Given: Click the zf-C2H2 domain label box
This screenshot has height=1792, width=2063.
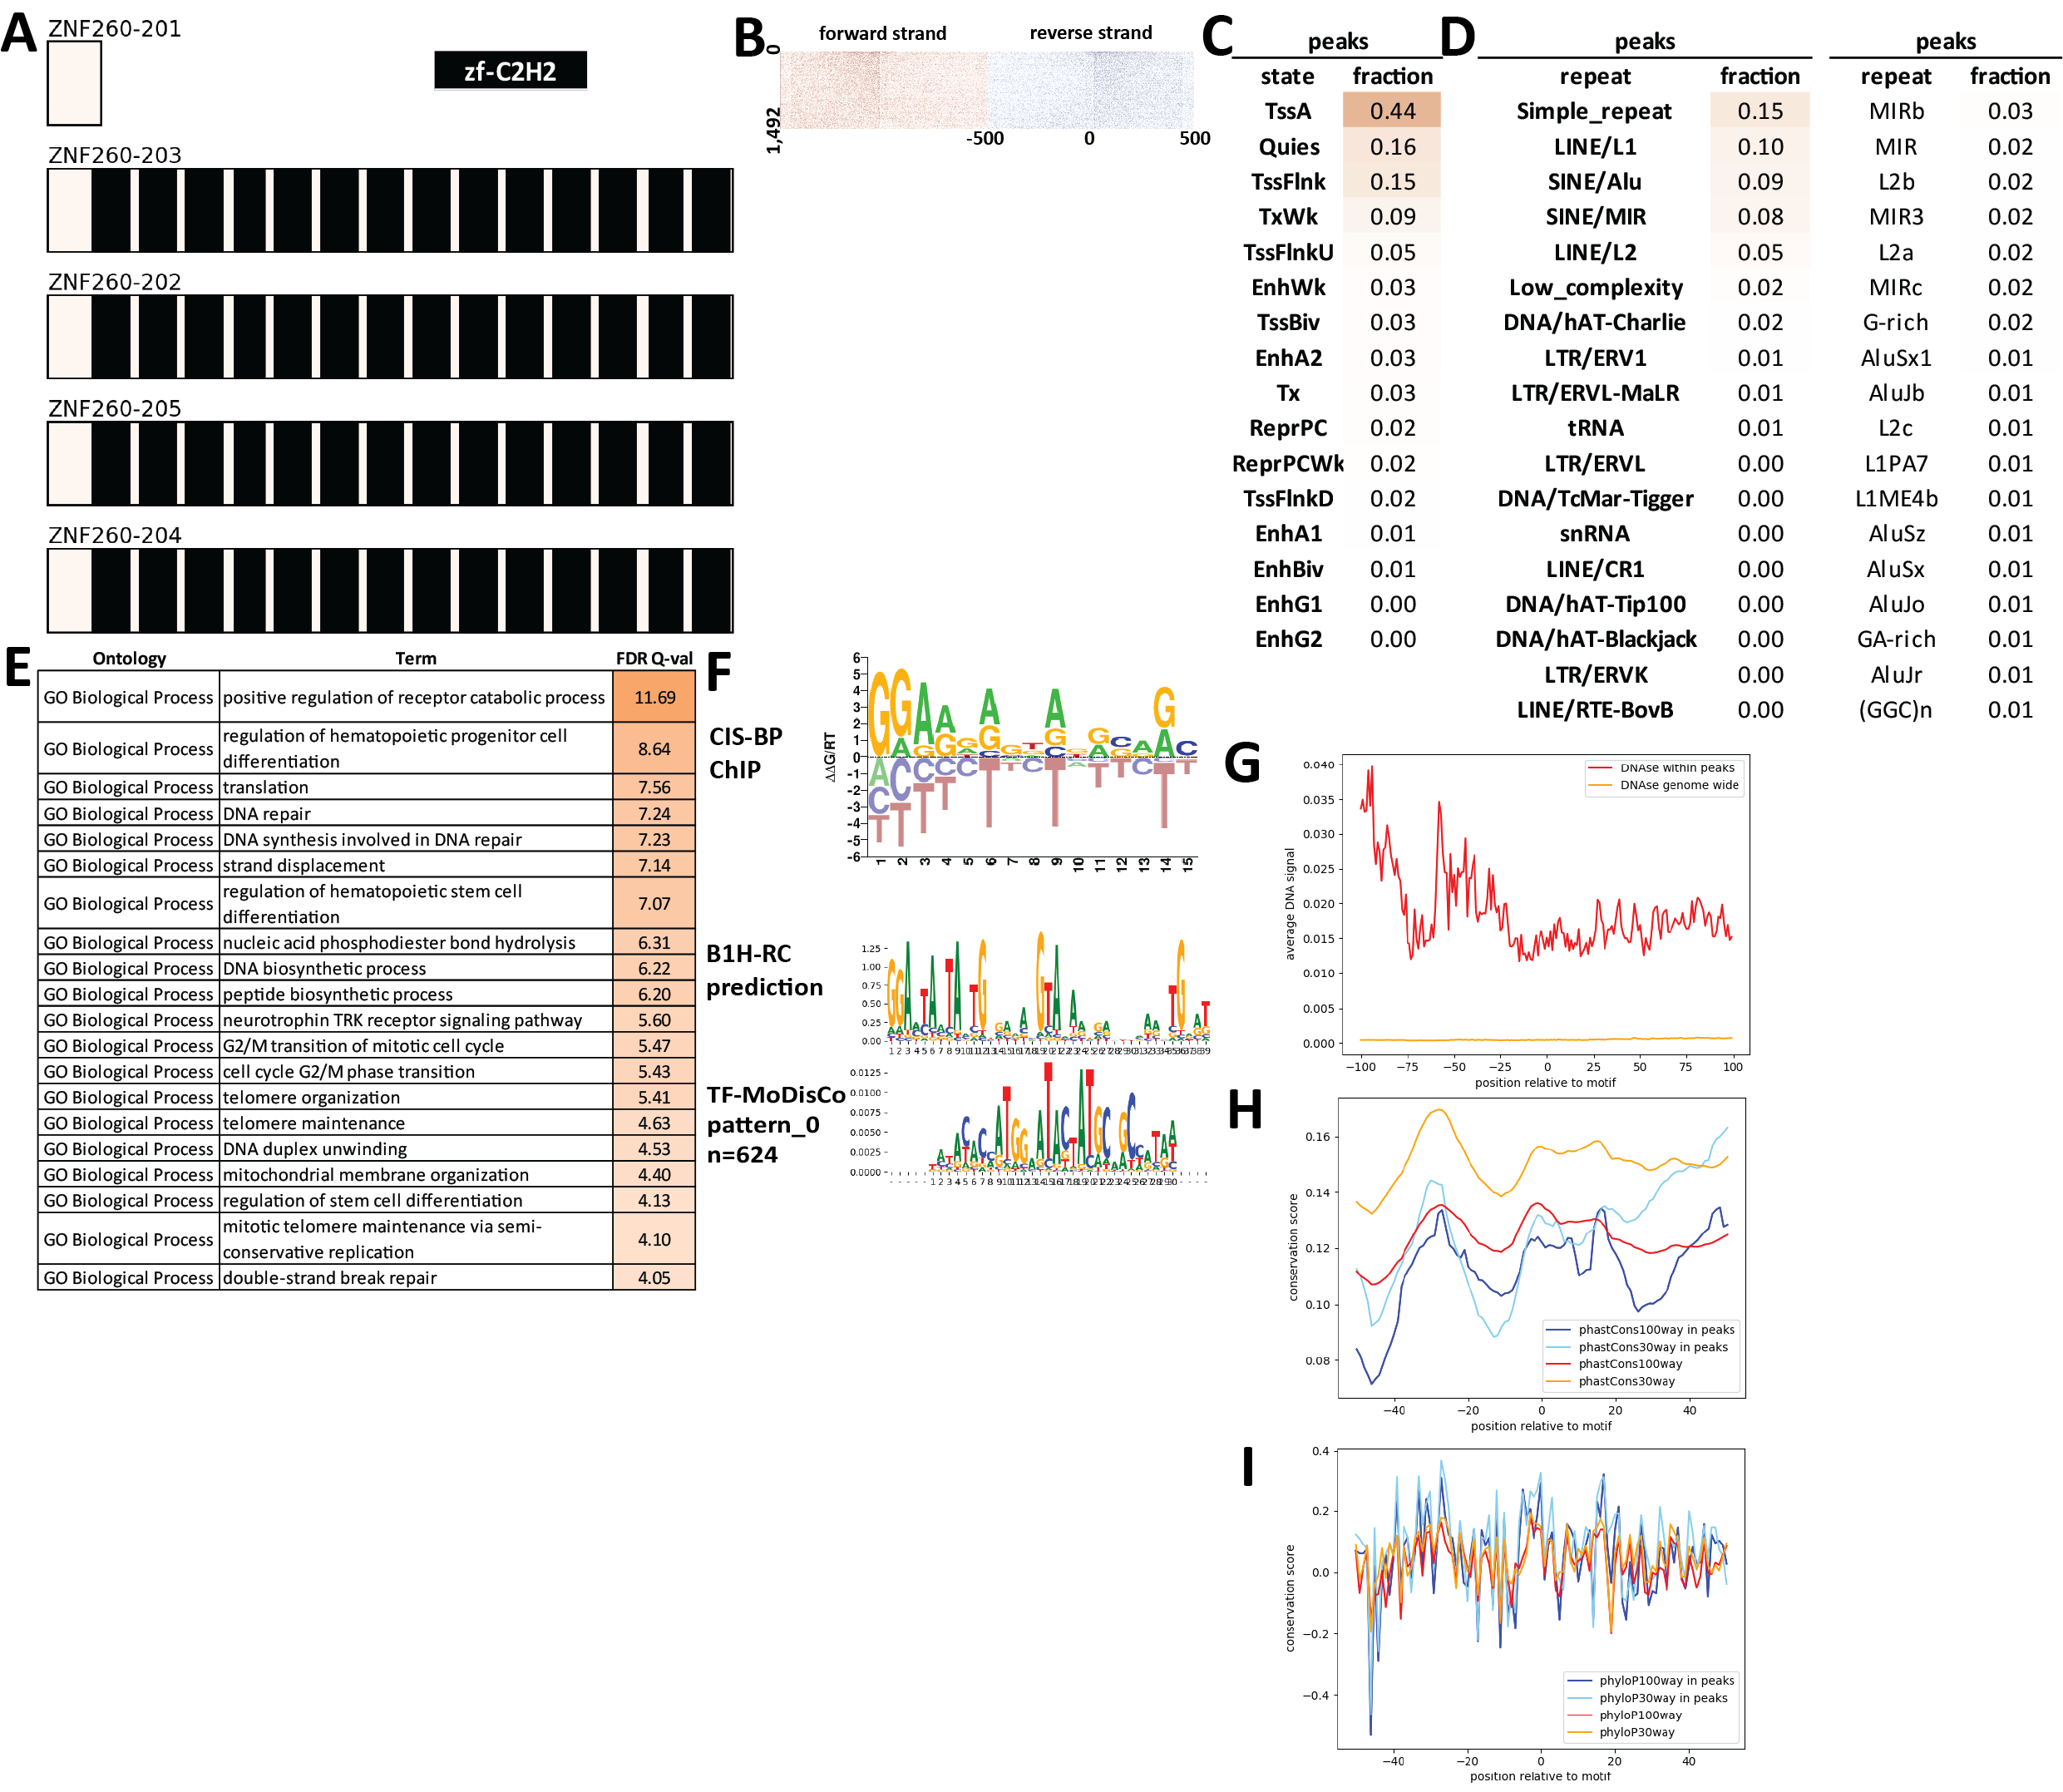Looking at the screenshot, I should [x=510, y=71].
